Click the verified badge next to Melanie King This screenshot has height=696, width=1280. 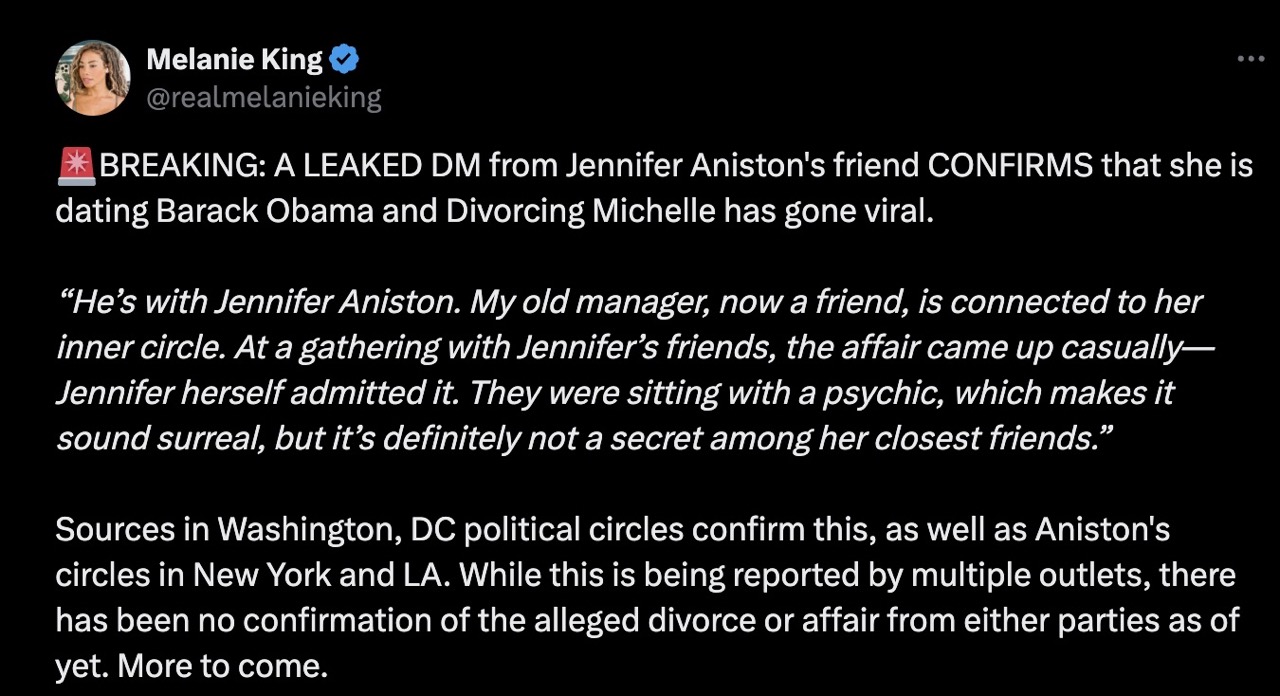click(x=344, y=57)
